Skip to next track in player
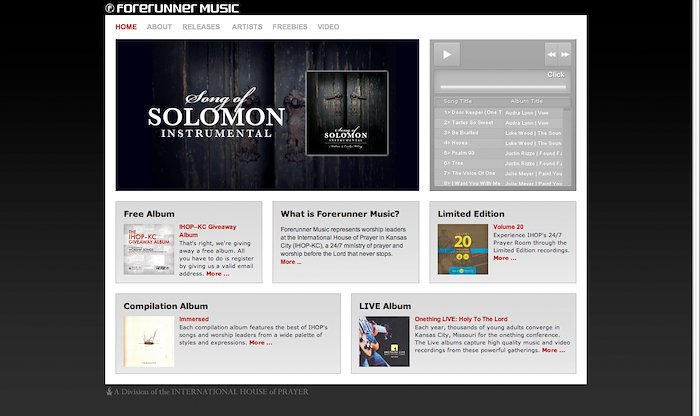700x416 pixels. click(x=565, y=54)
